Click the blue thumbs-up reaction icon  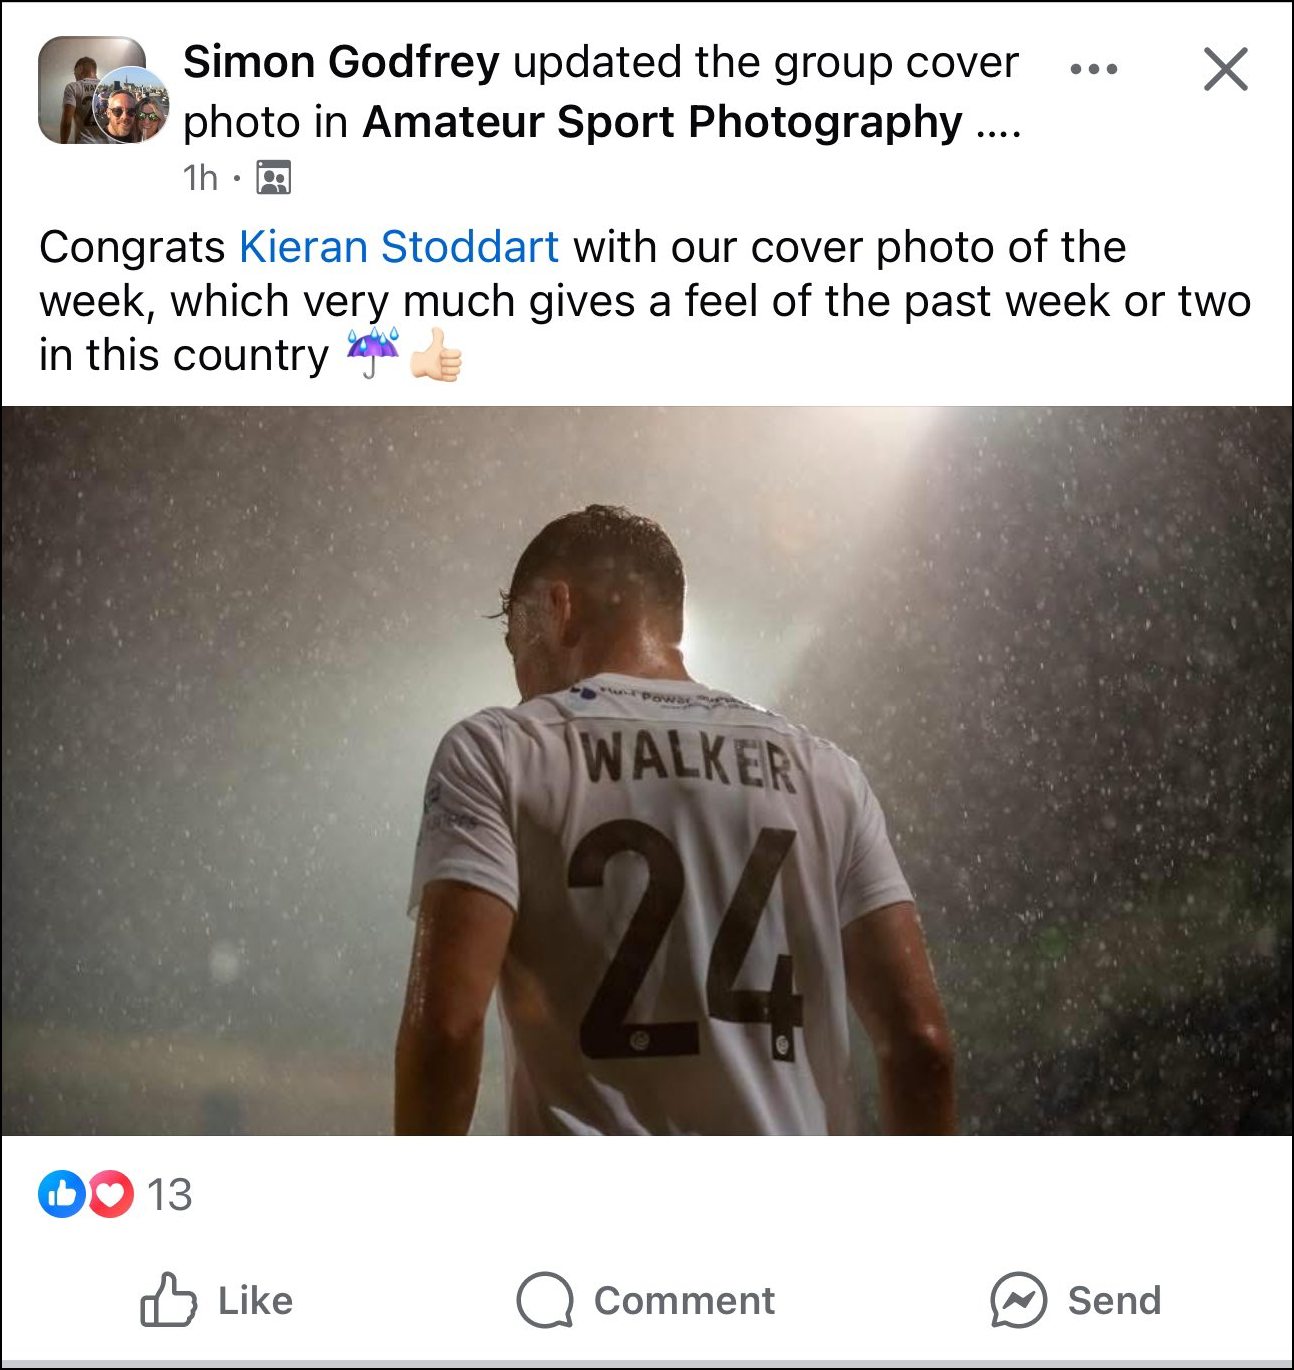pos(61,1194)
